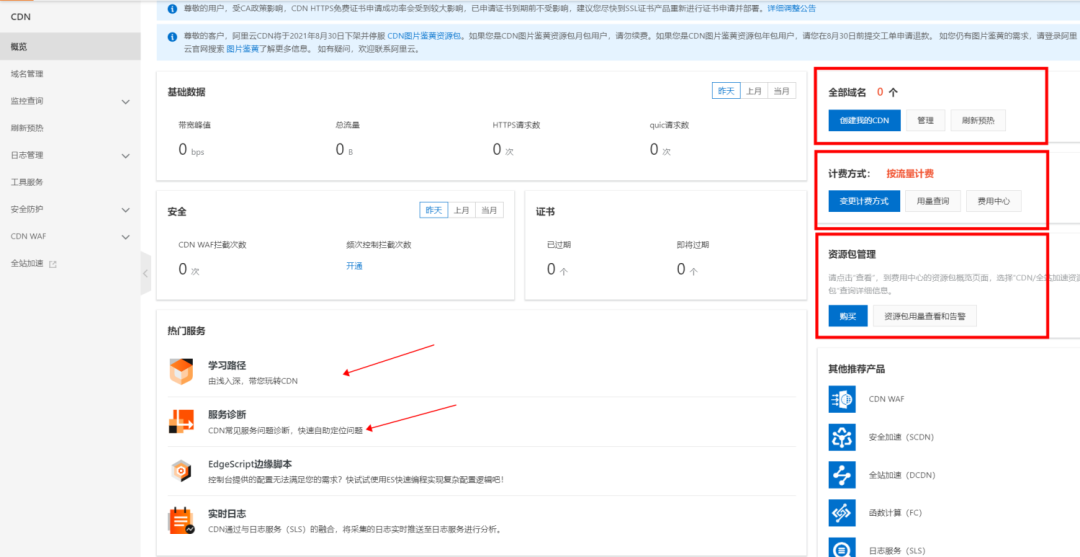Open the 详细调整公告 link
The height and width of the screenshot is (557, 1080).
[792, 9]
